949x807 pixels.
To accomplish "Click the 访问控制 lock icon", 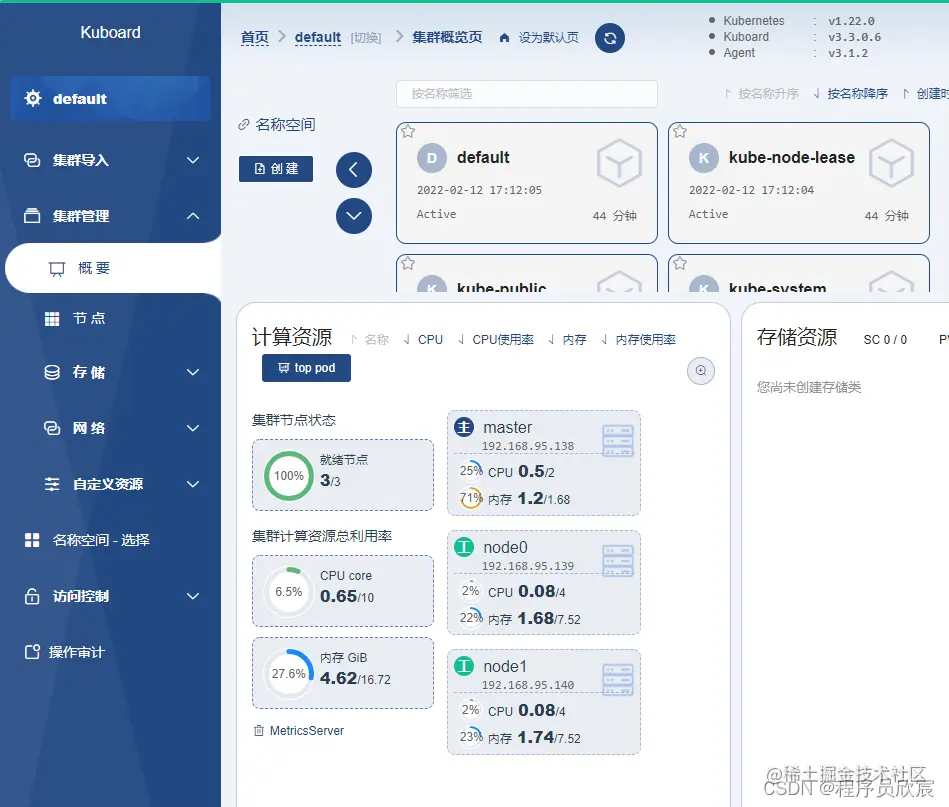I will point(32,596).
